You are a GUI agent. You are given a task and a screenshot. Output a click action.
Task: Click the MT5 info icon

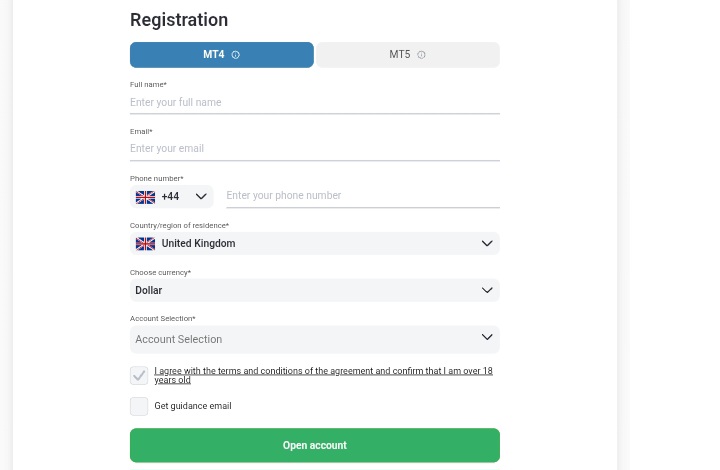click(421, 55)
